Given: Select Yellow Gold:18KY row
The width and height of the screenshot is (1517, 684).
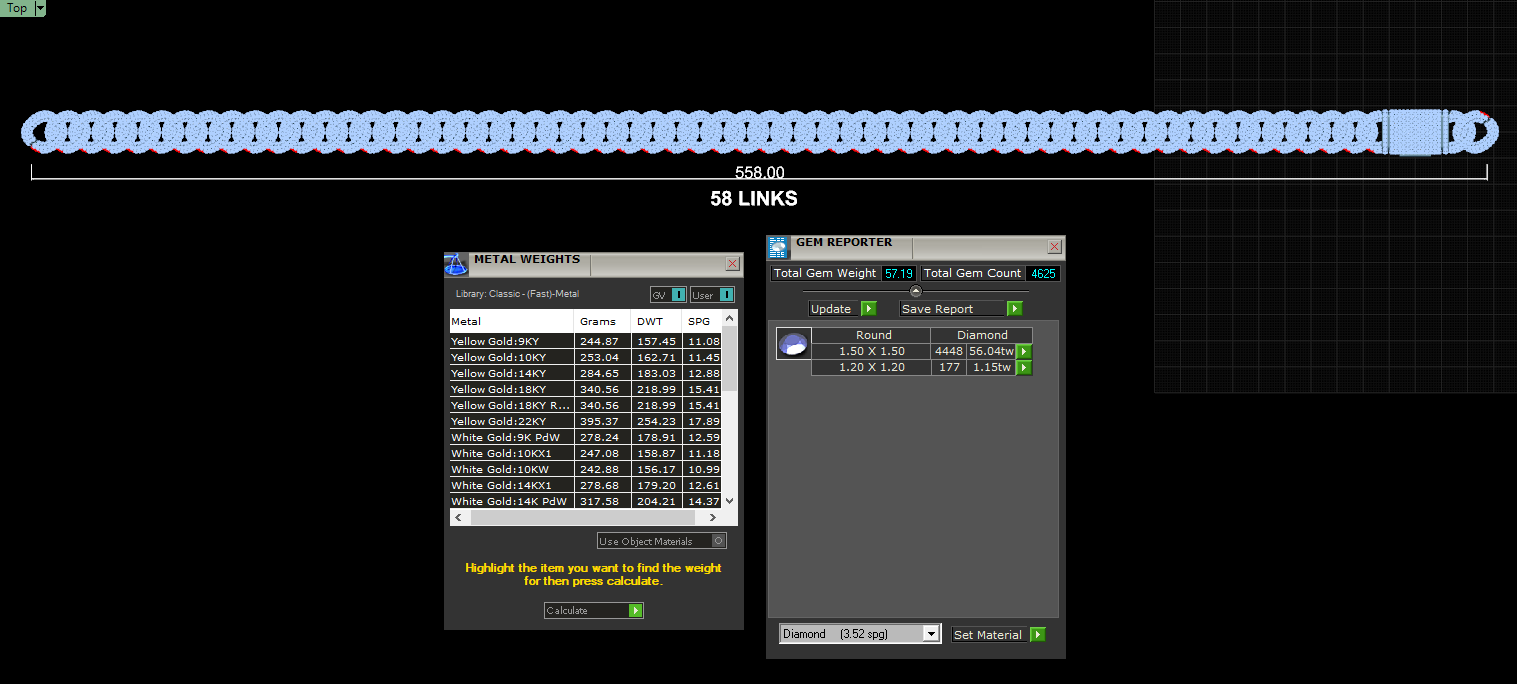Looking at the screenshot, I should (585, 390).
